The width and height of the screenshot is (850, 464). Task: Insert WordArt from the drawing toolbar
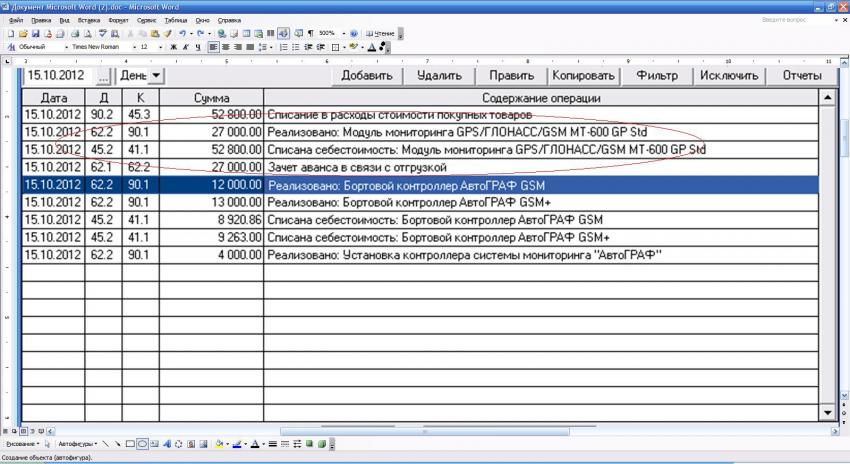[166, 443]
